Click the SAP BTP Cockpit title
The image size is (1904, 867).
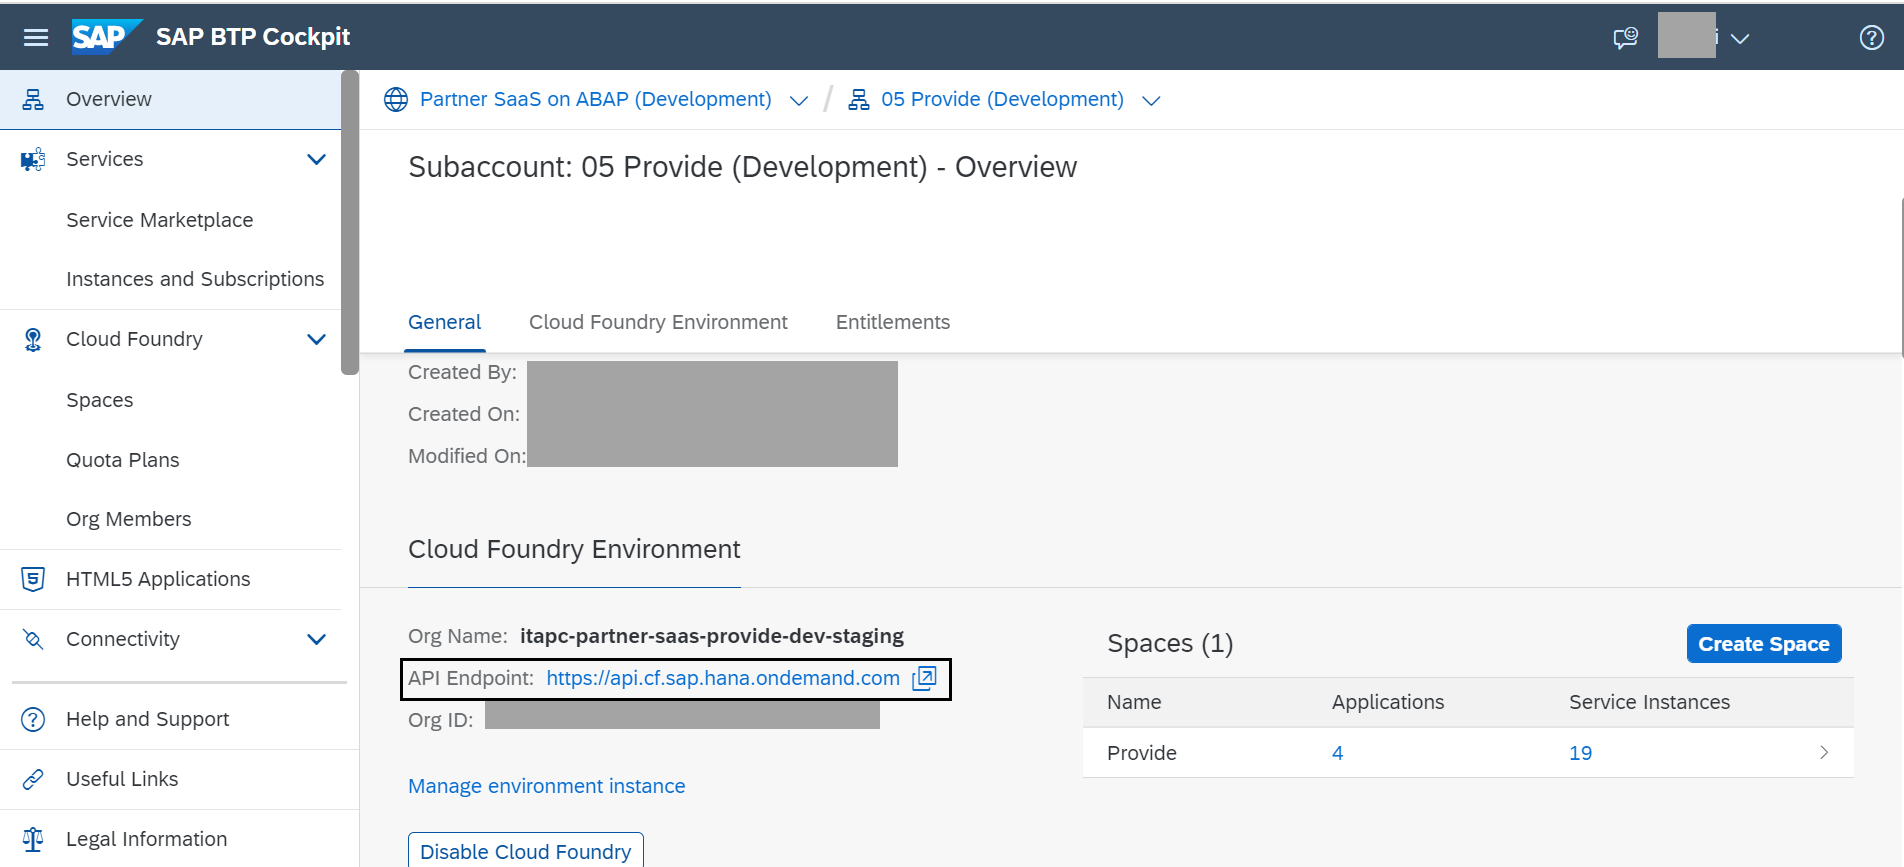tap(253, 37)
